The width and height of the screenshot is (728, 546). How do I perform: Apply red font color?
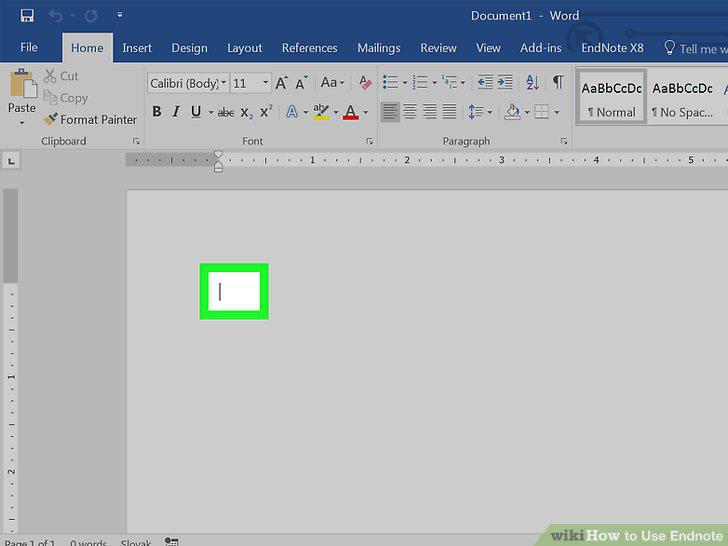coord(351,112)
